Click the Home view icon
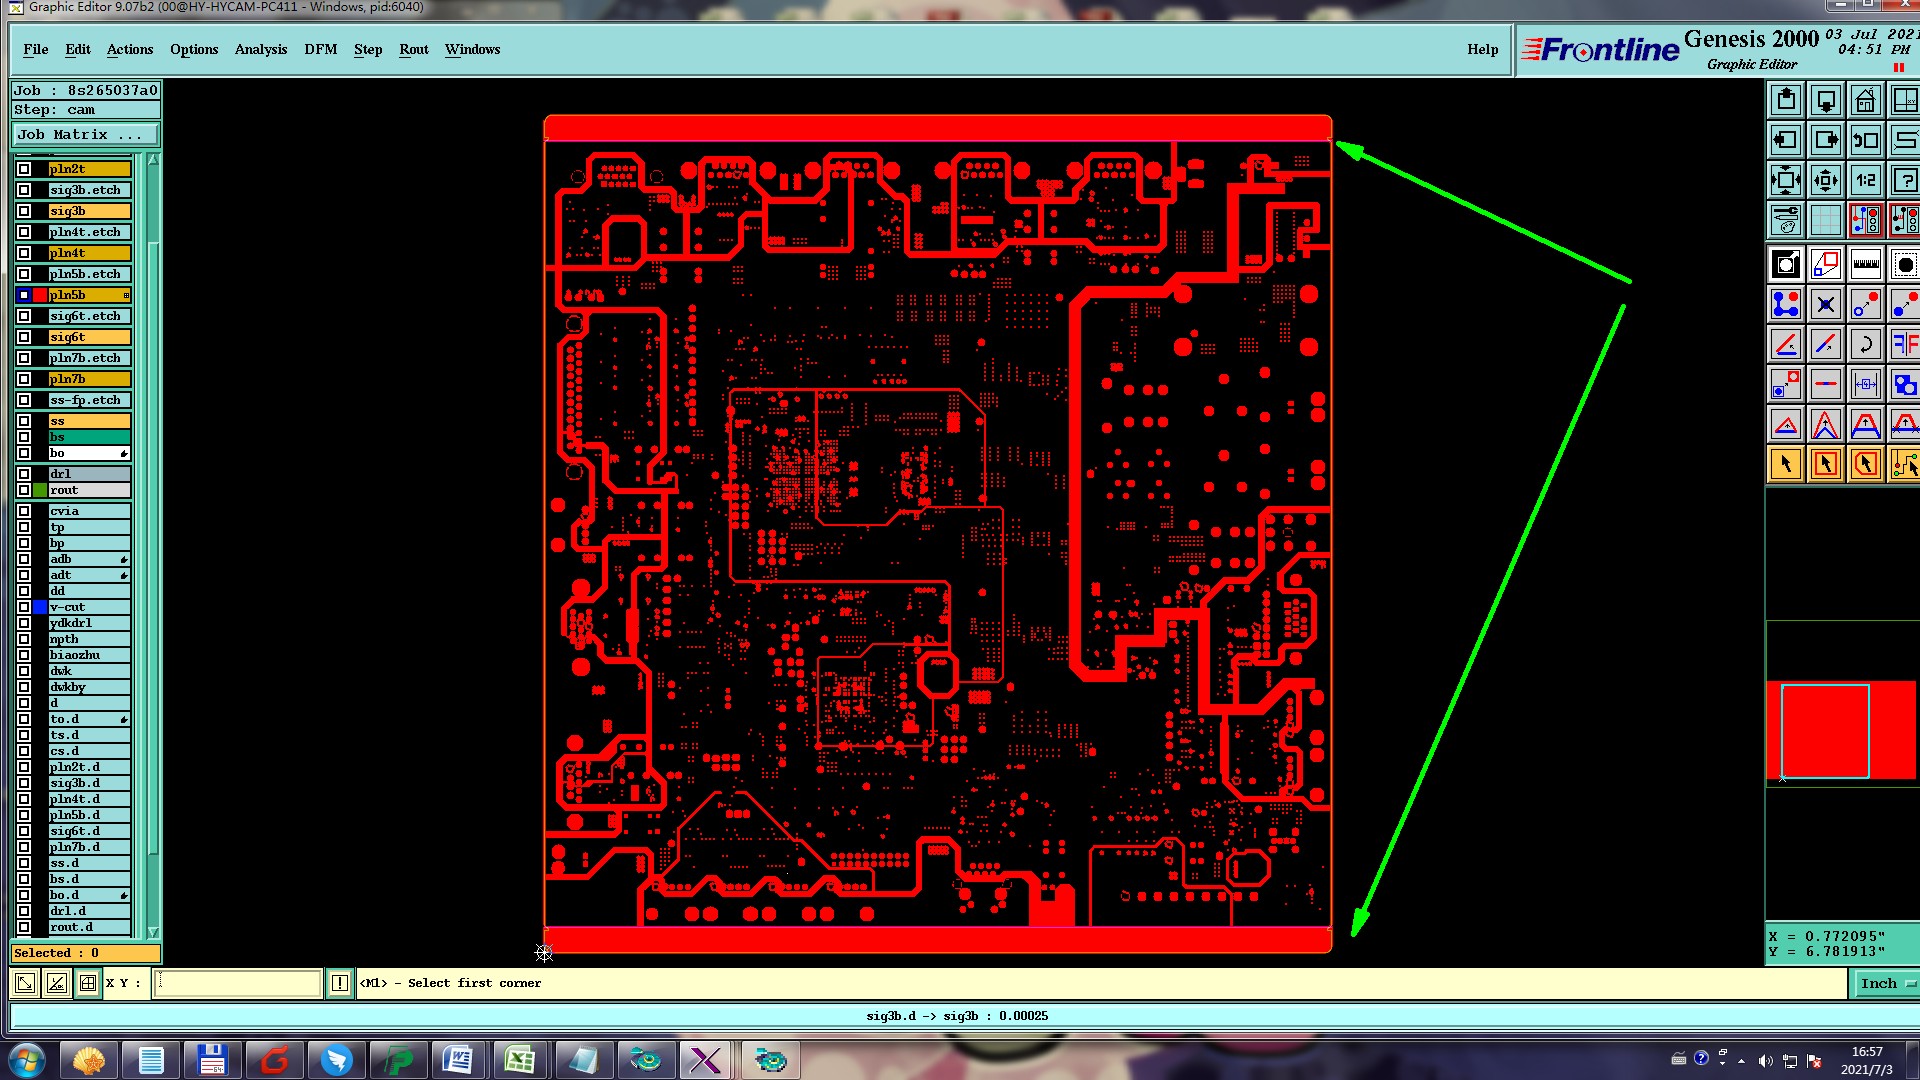 point(1865,101)
